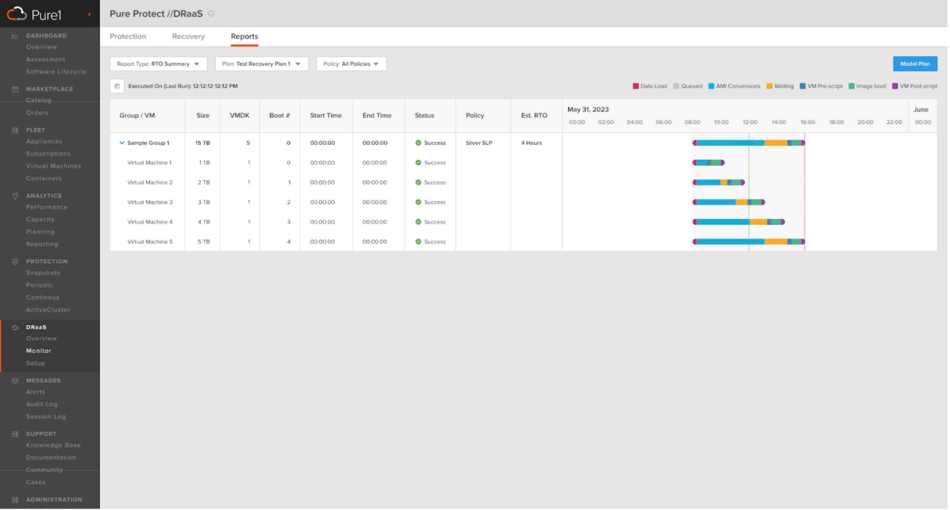Open Performance under Analytics
Image resolution: width=950 pixels, height=510 pixels.
pos(47,207)
